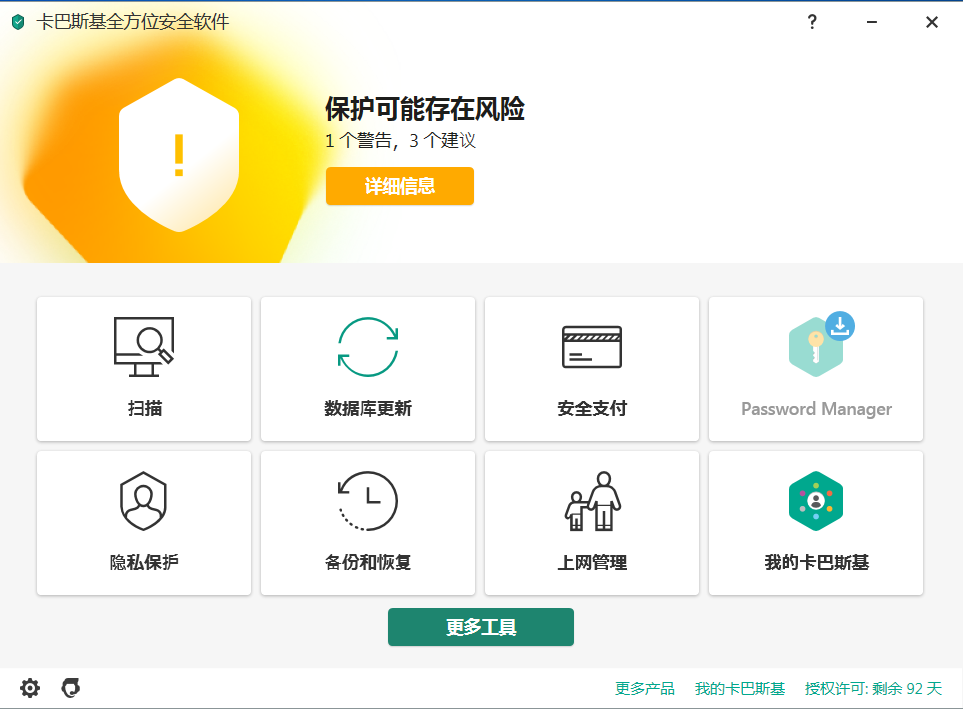This screenshot has width=963, height=709.
Task: Minimize the Kaspersky window
Action: (871, 22)
